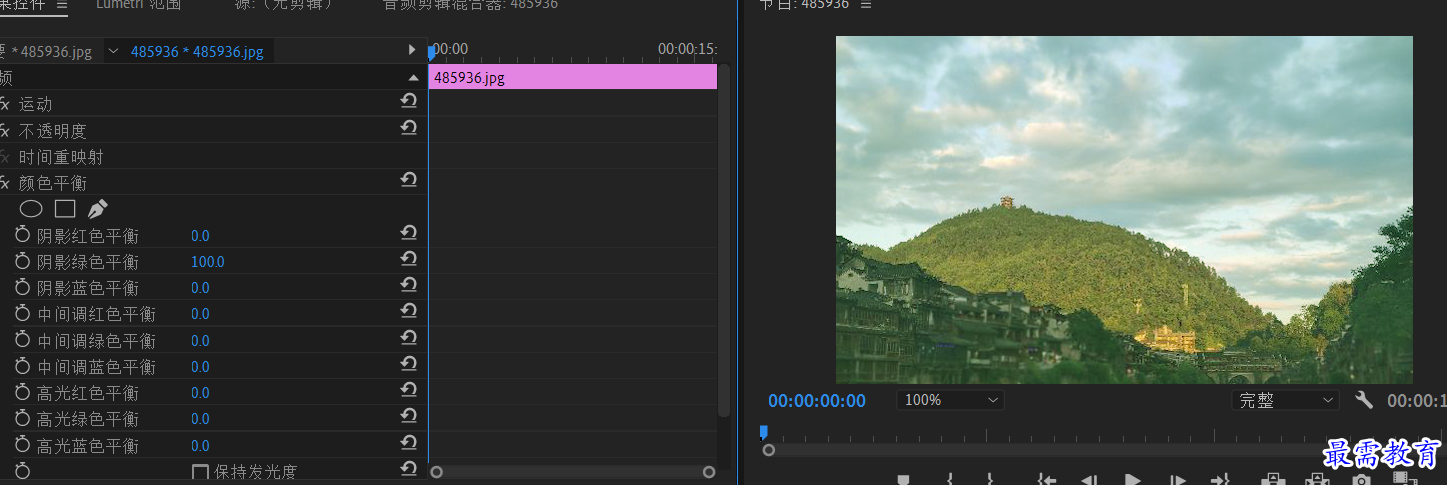Screen dimensions: 1447x485
Task: Select the 颜色平衡 effect name
Action: 53,183
